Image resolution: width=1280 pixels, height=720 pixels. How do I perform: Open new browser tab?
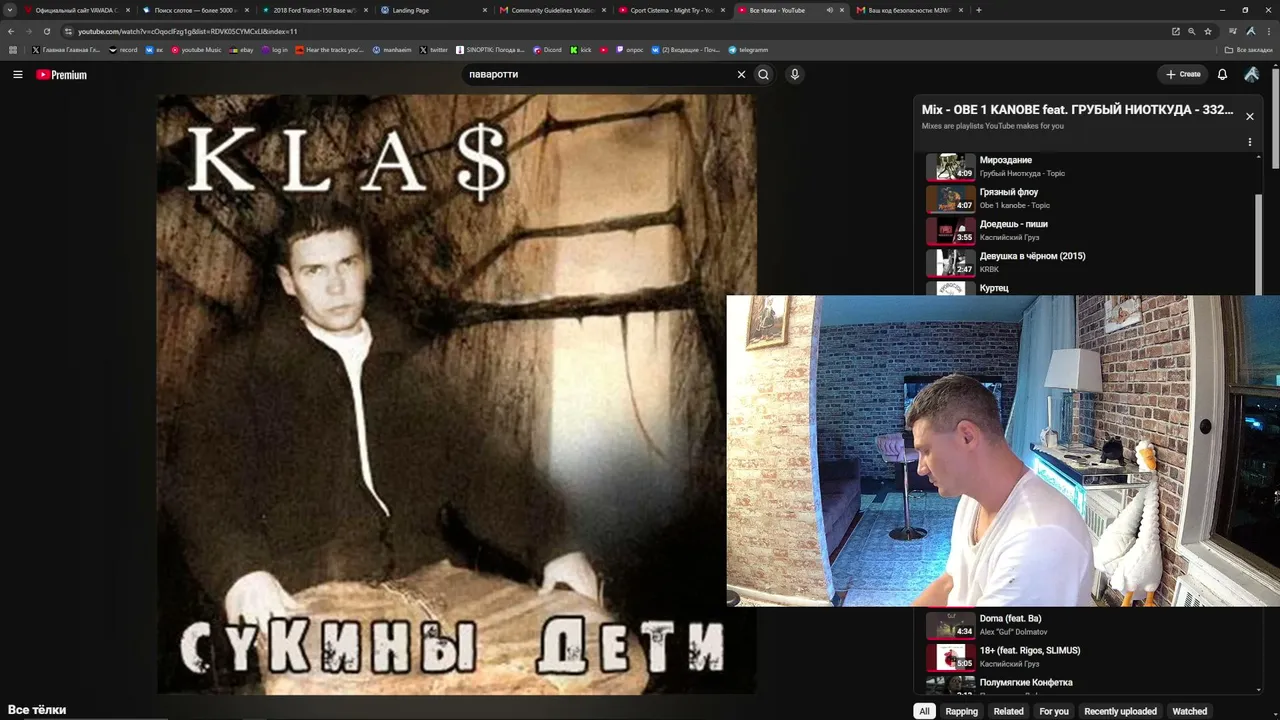(978, 10)
